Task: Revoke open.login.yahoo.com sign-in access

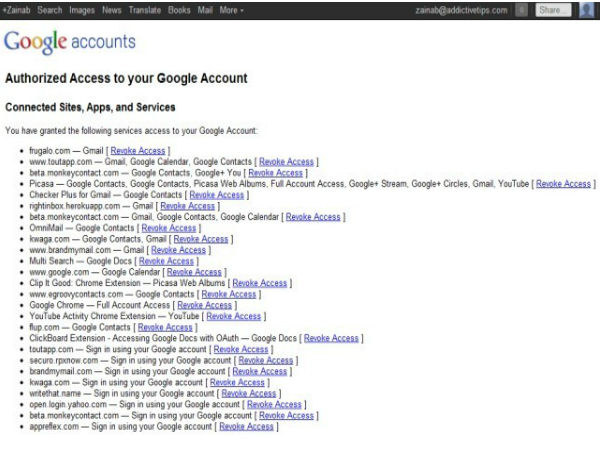Action: (x=275, y=404)
